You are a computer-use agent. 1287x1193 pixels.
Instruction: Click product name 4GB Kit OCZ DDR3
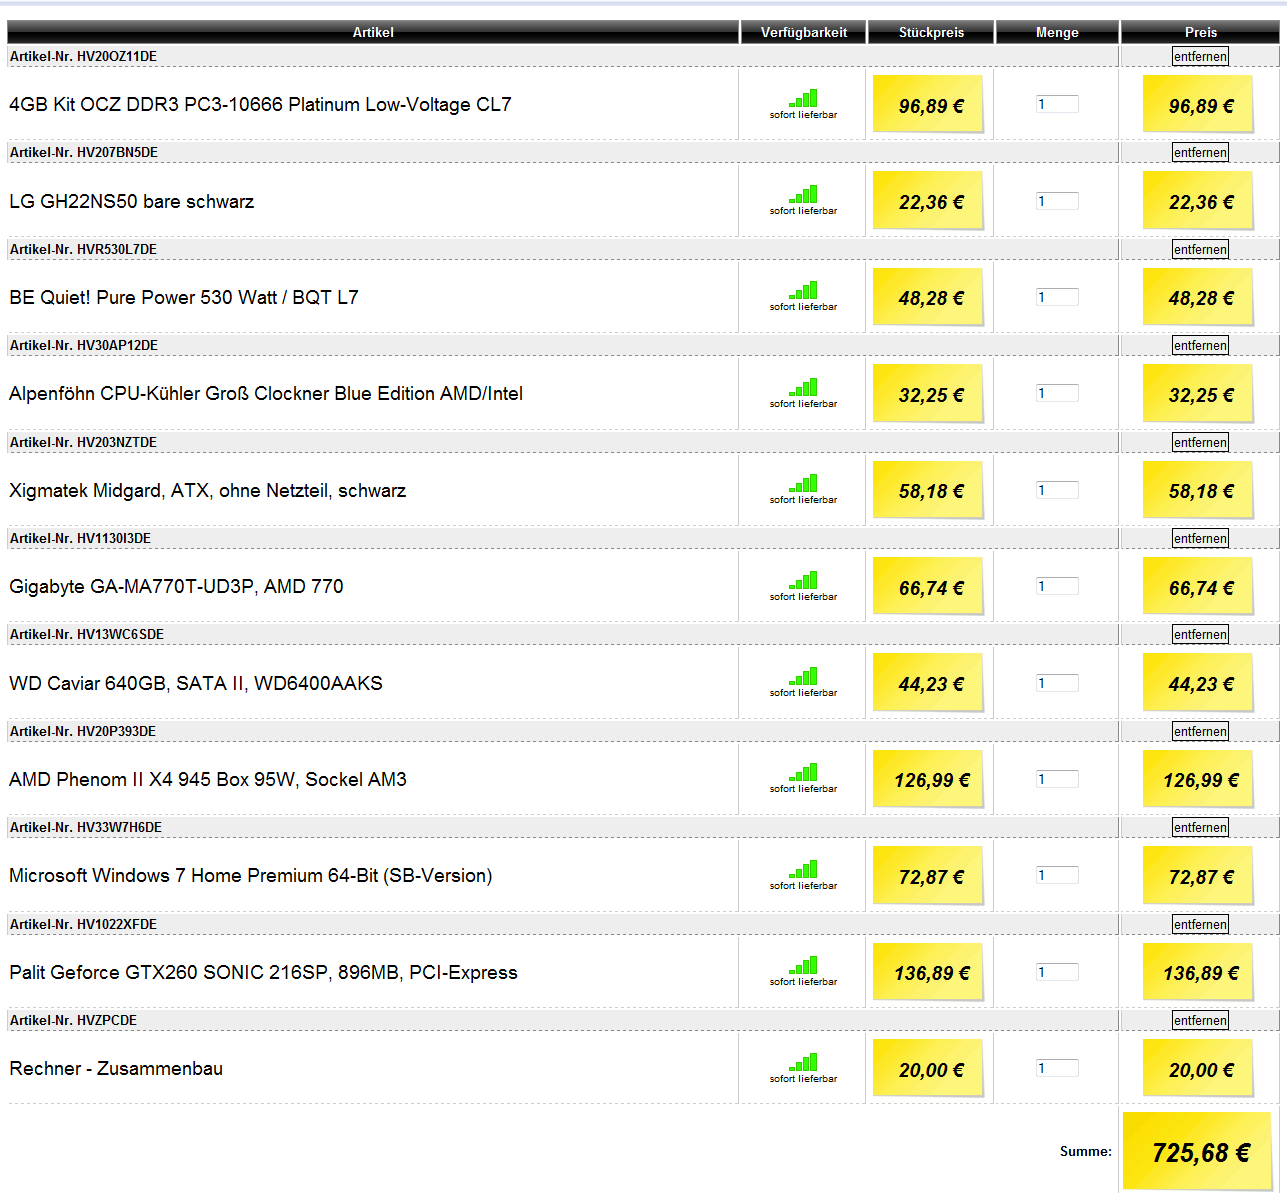[260, 104]
